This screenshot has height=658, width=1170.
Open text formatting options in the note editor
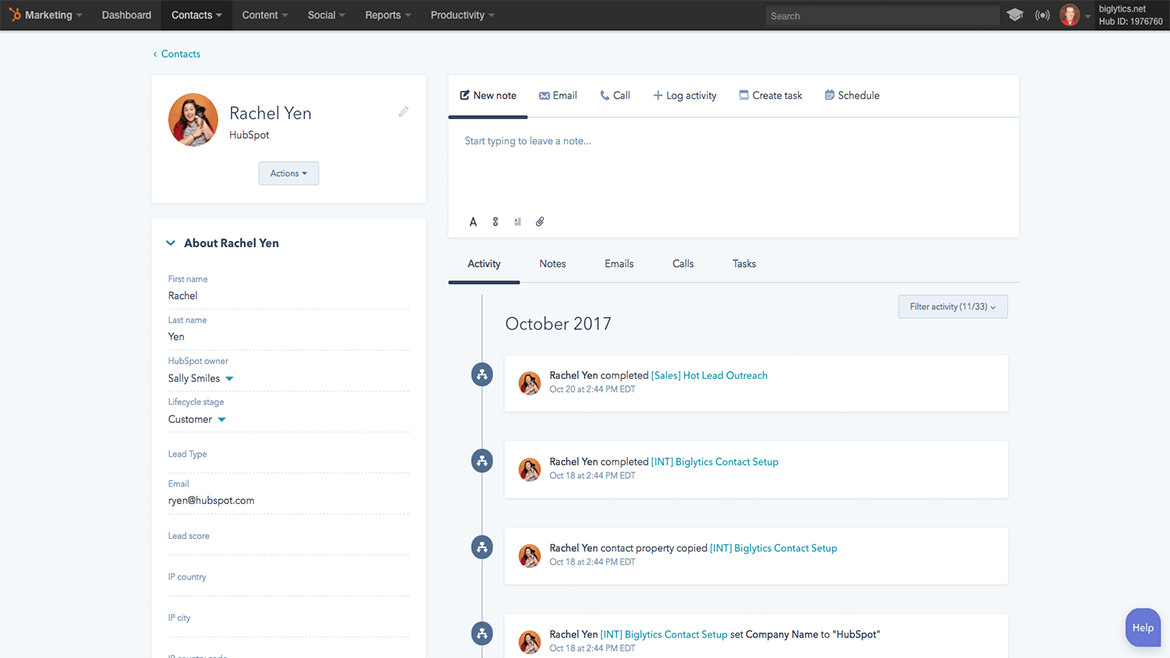[x=473, y=221]
